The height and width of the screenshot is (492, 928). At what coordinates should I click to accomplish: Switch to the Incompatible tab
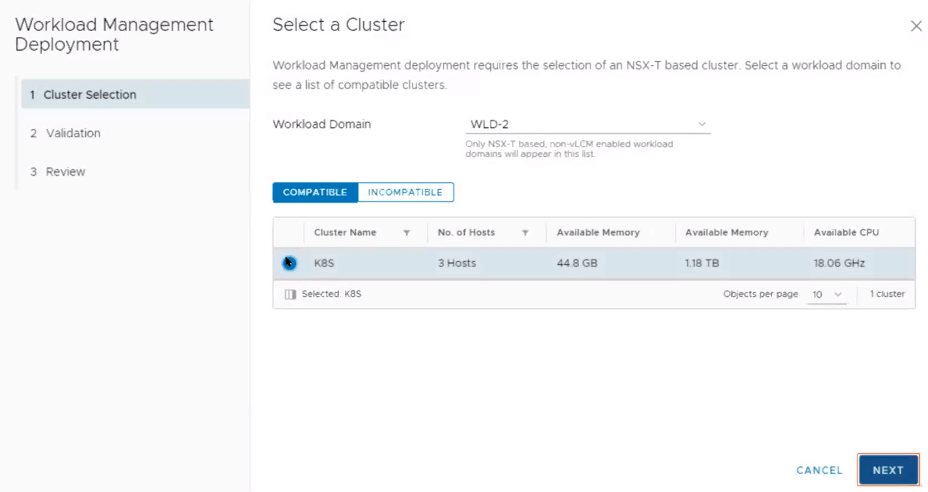click(x=405, y=192)
